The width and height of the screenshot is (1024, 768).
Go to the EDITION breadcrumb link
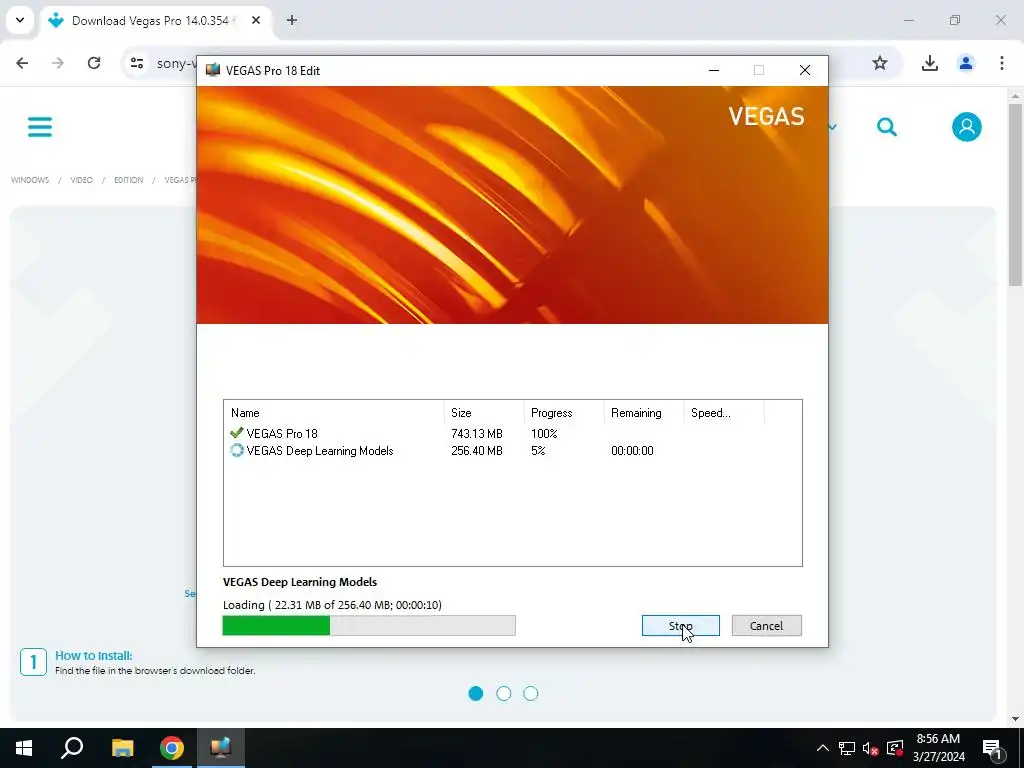(129, 180)
